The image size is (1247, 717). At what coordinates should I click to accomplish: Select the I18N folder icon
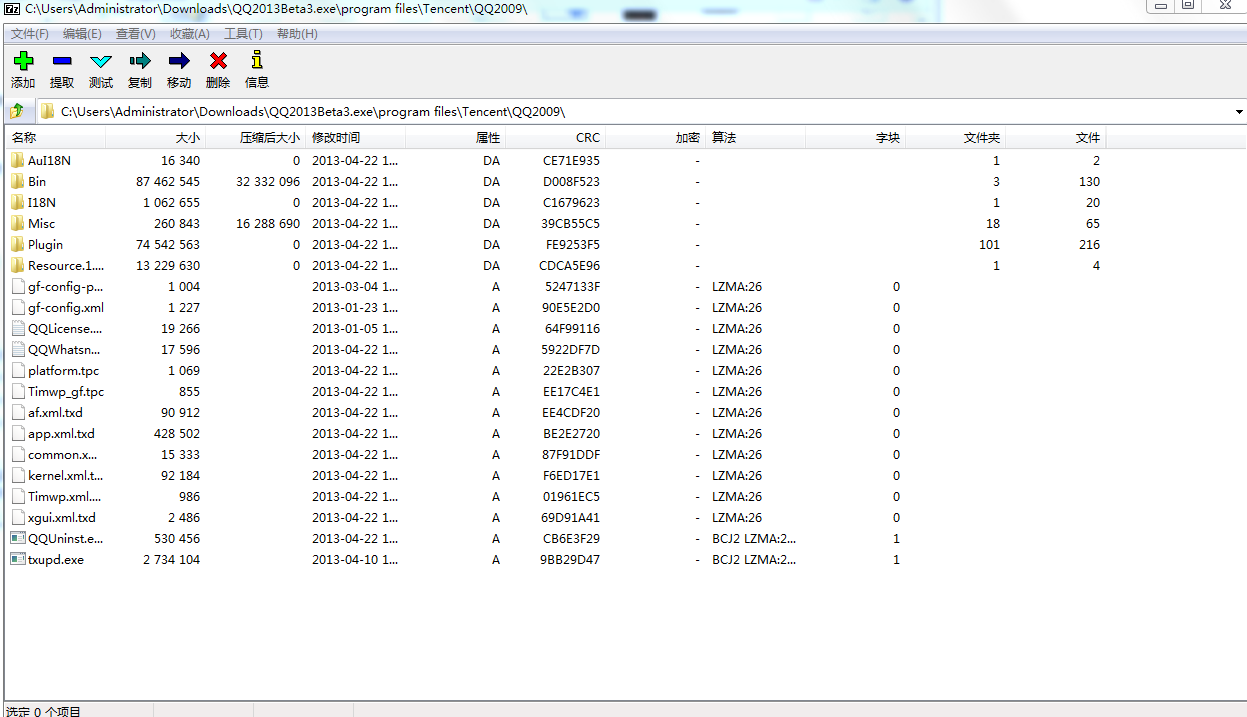point(18,202)
